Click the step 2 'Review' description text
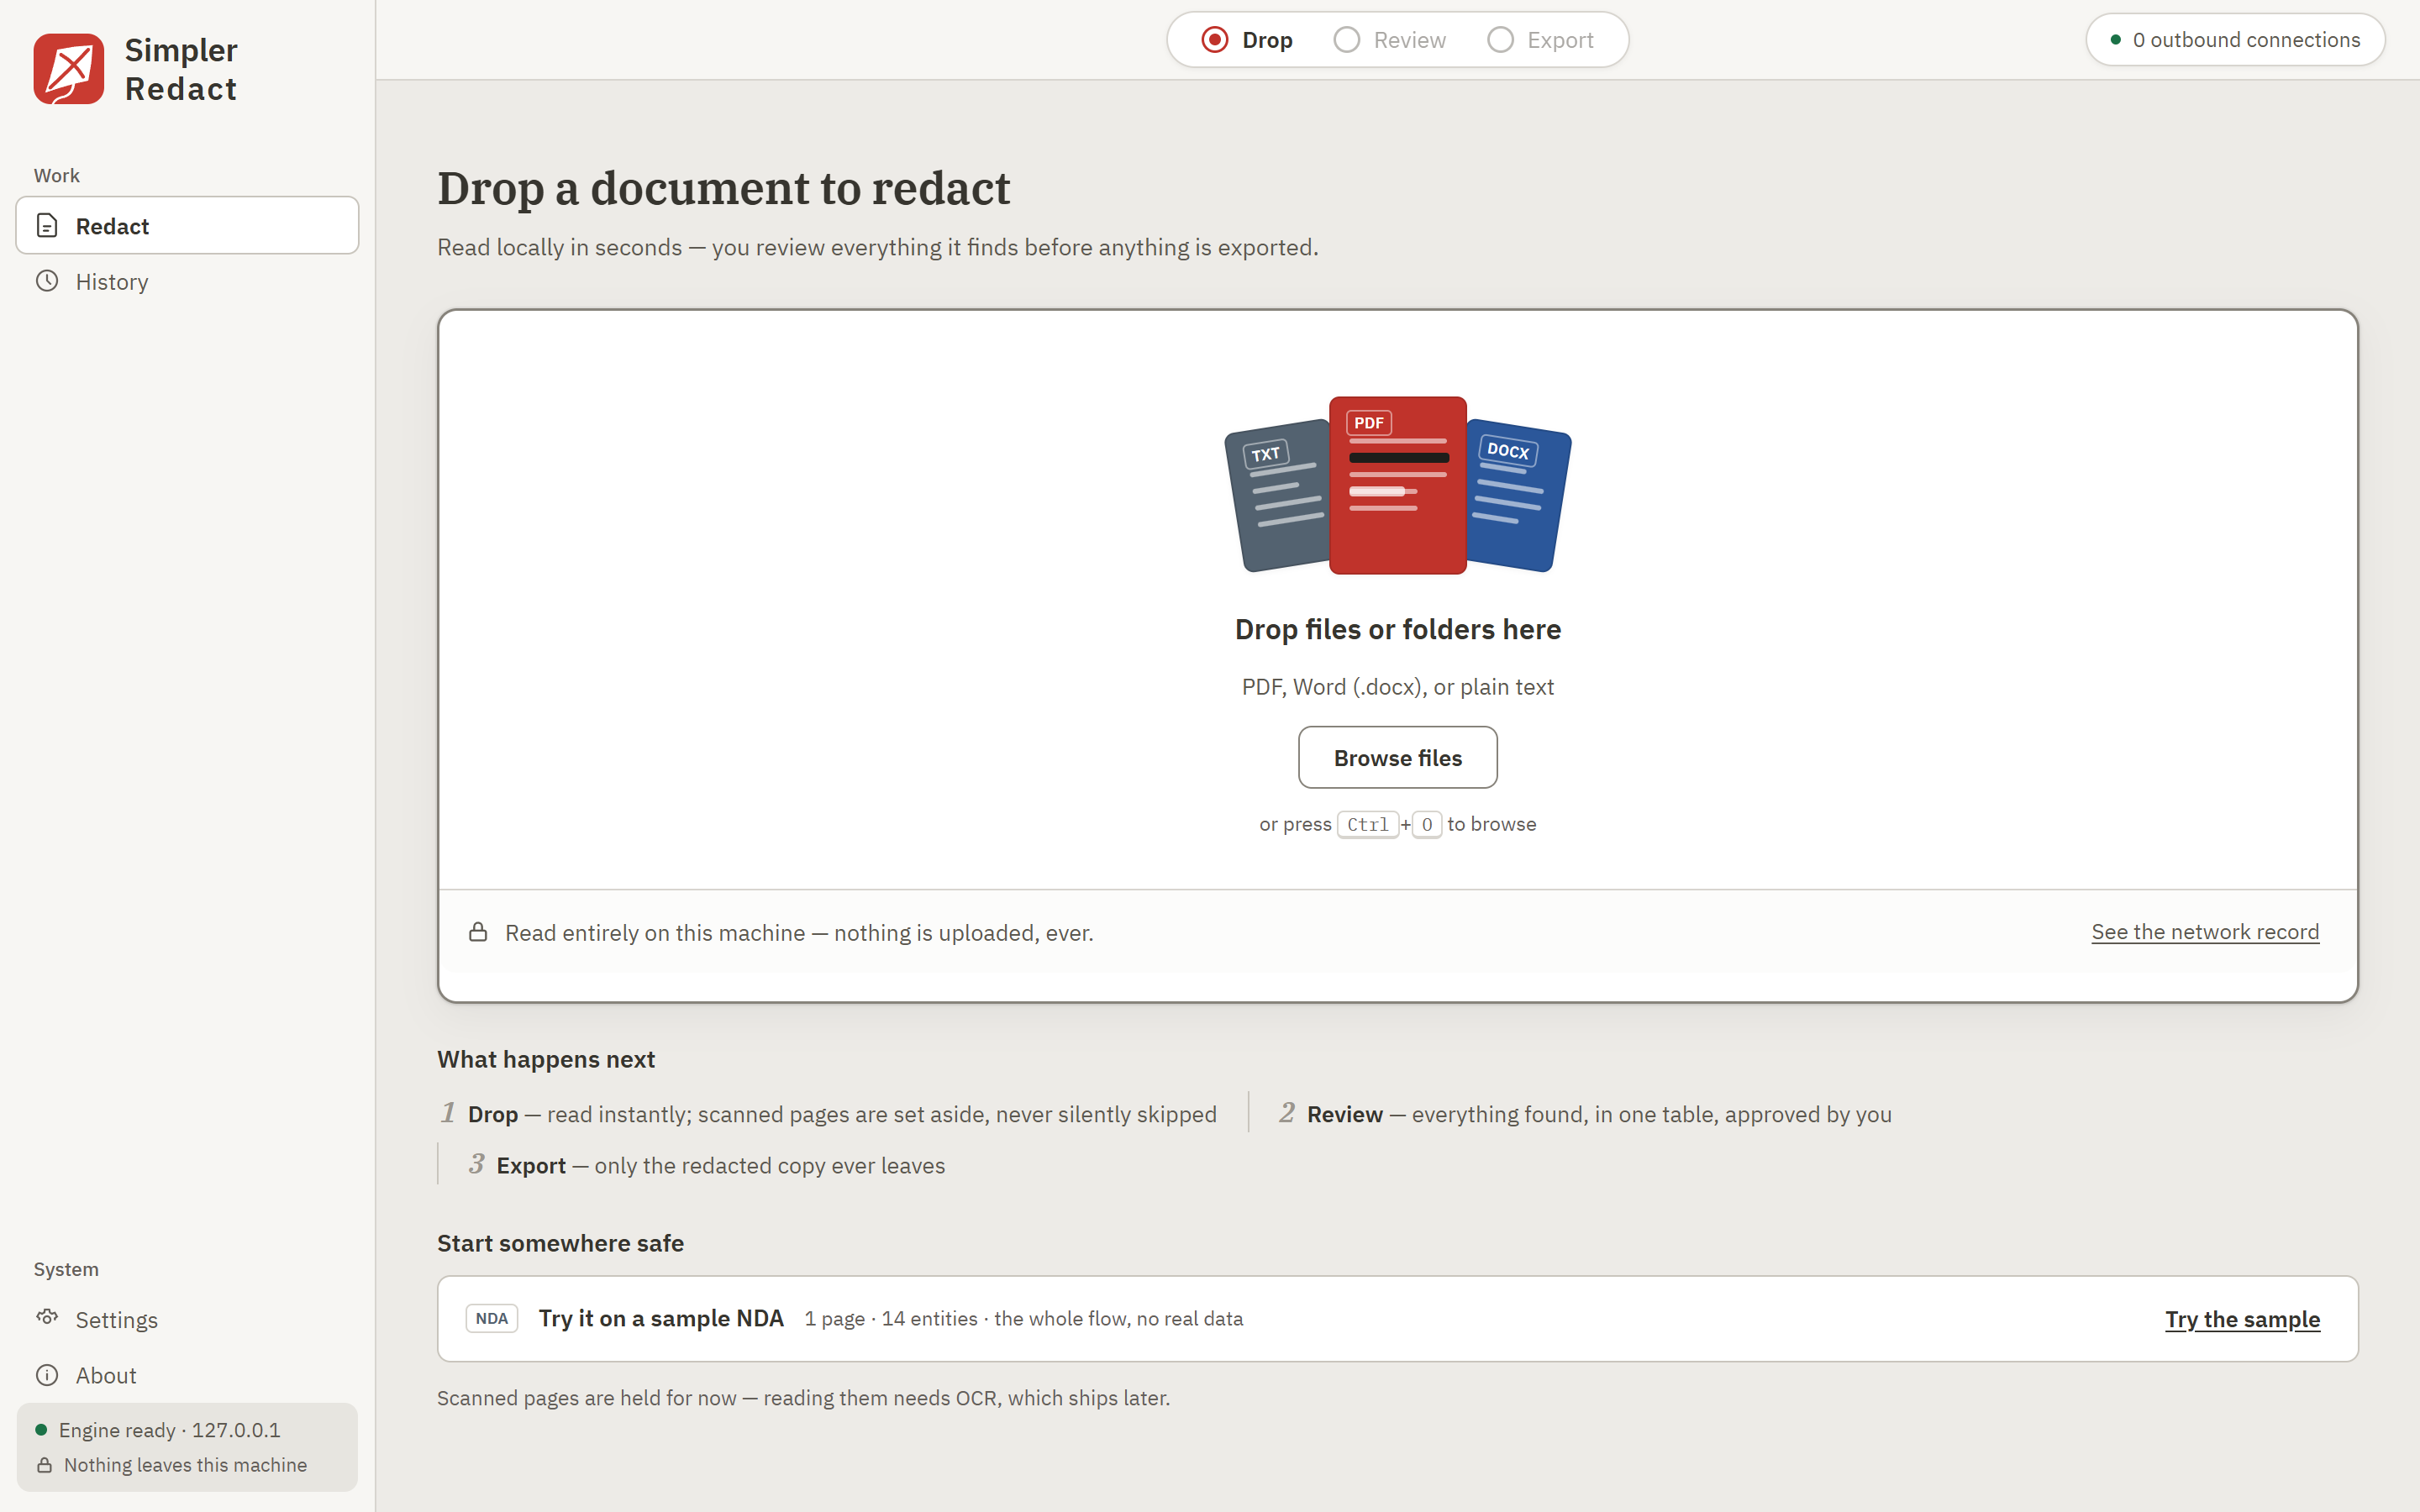This screenshot has width=2420, height=1512. click(1599, 1114)
